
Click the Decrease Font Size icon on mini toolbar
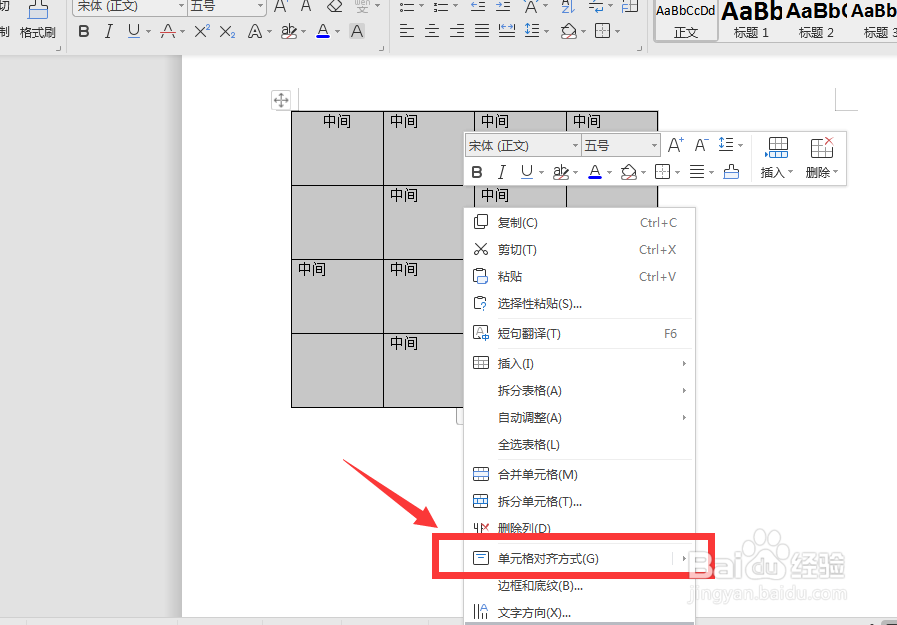701,144
